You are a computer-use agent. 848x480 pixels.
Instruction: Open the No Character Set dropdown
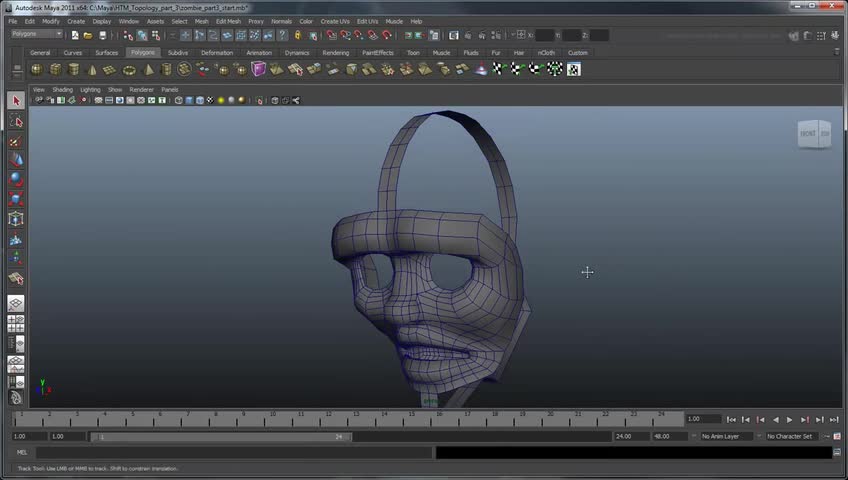tap(794, 436)
